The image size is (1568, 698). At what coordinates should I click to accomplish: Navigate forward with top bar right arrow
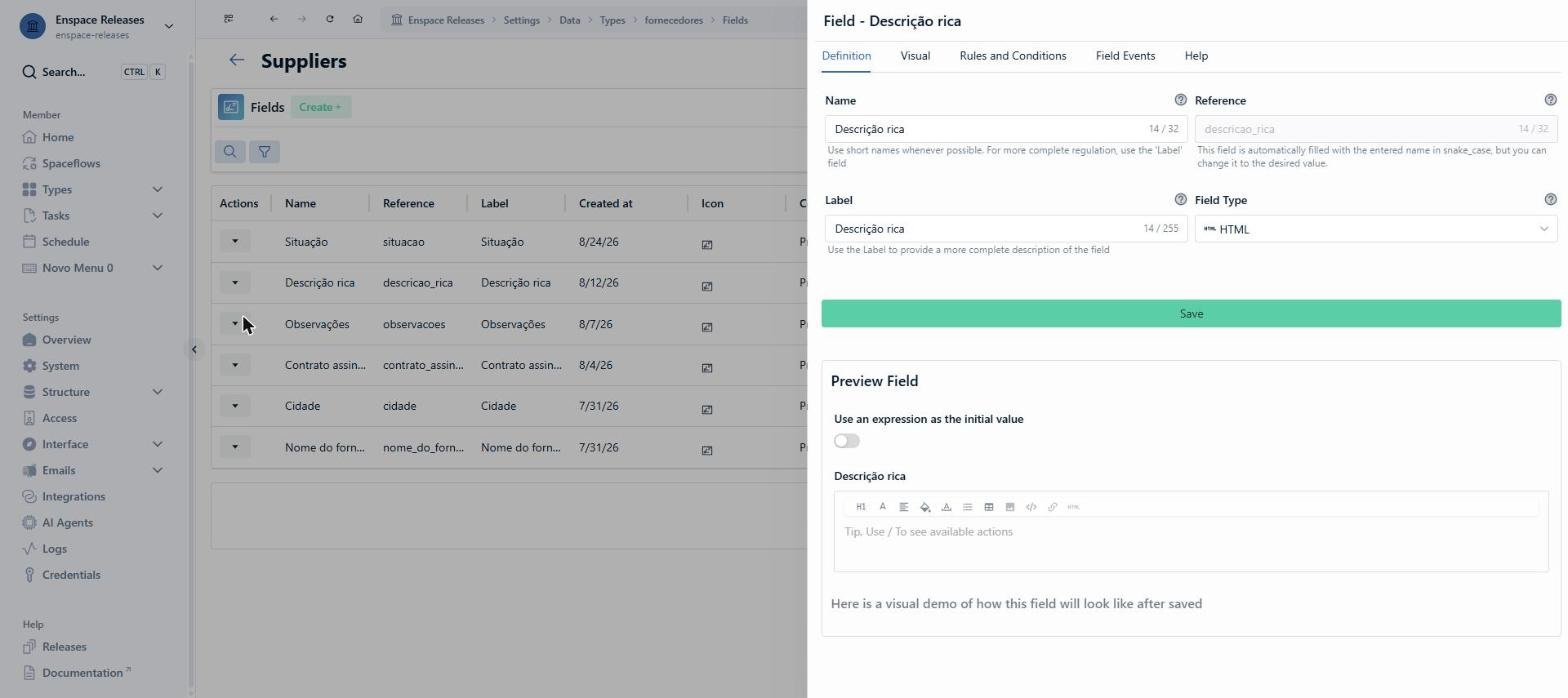[301, 19]
